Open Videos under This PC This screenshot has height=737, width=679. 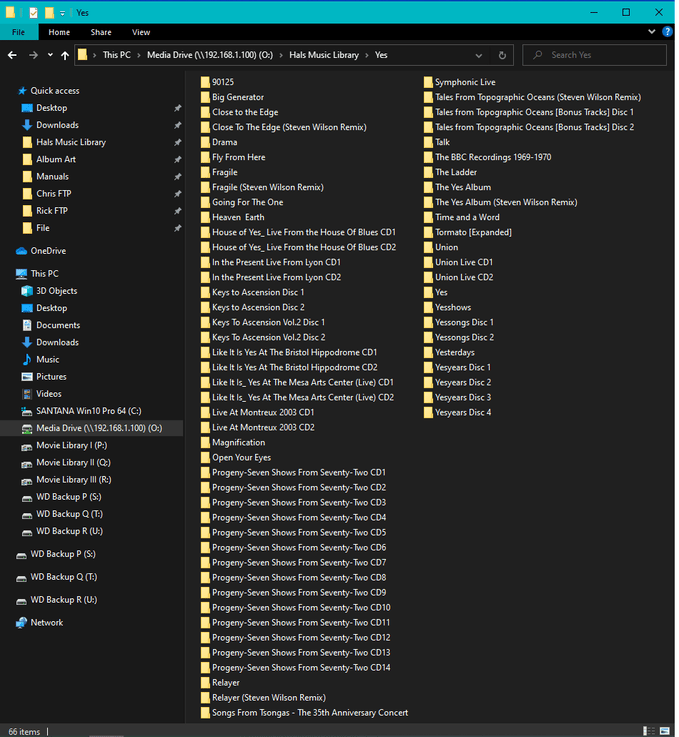(x=49, y=394)
